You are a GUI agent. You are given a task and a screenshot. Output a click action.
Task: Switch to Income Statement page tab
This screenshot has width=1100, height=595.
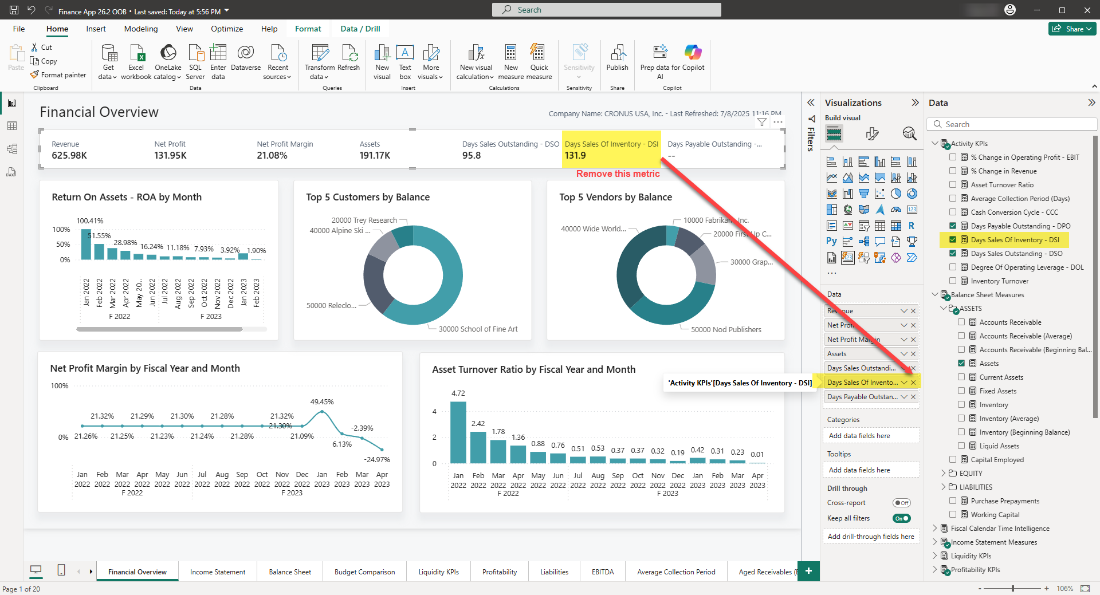(218, 572)
